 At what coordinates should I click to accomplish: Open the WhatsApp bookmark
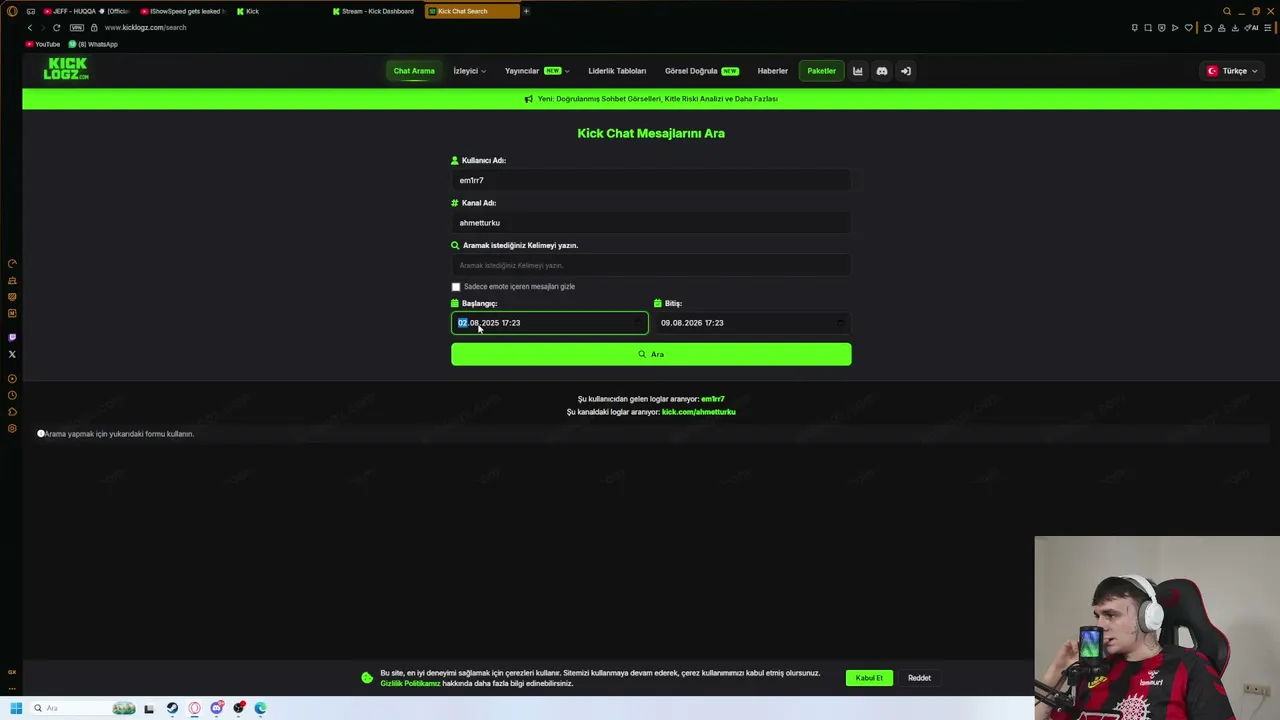(93, 44)
